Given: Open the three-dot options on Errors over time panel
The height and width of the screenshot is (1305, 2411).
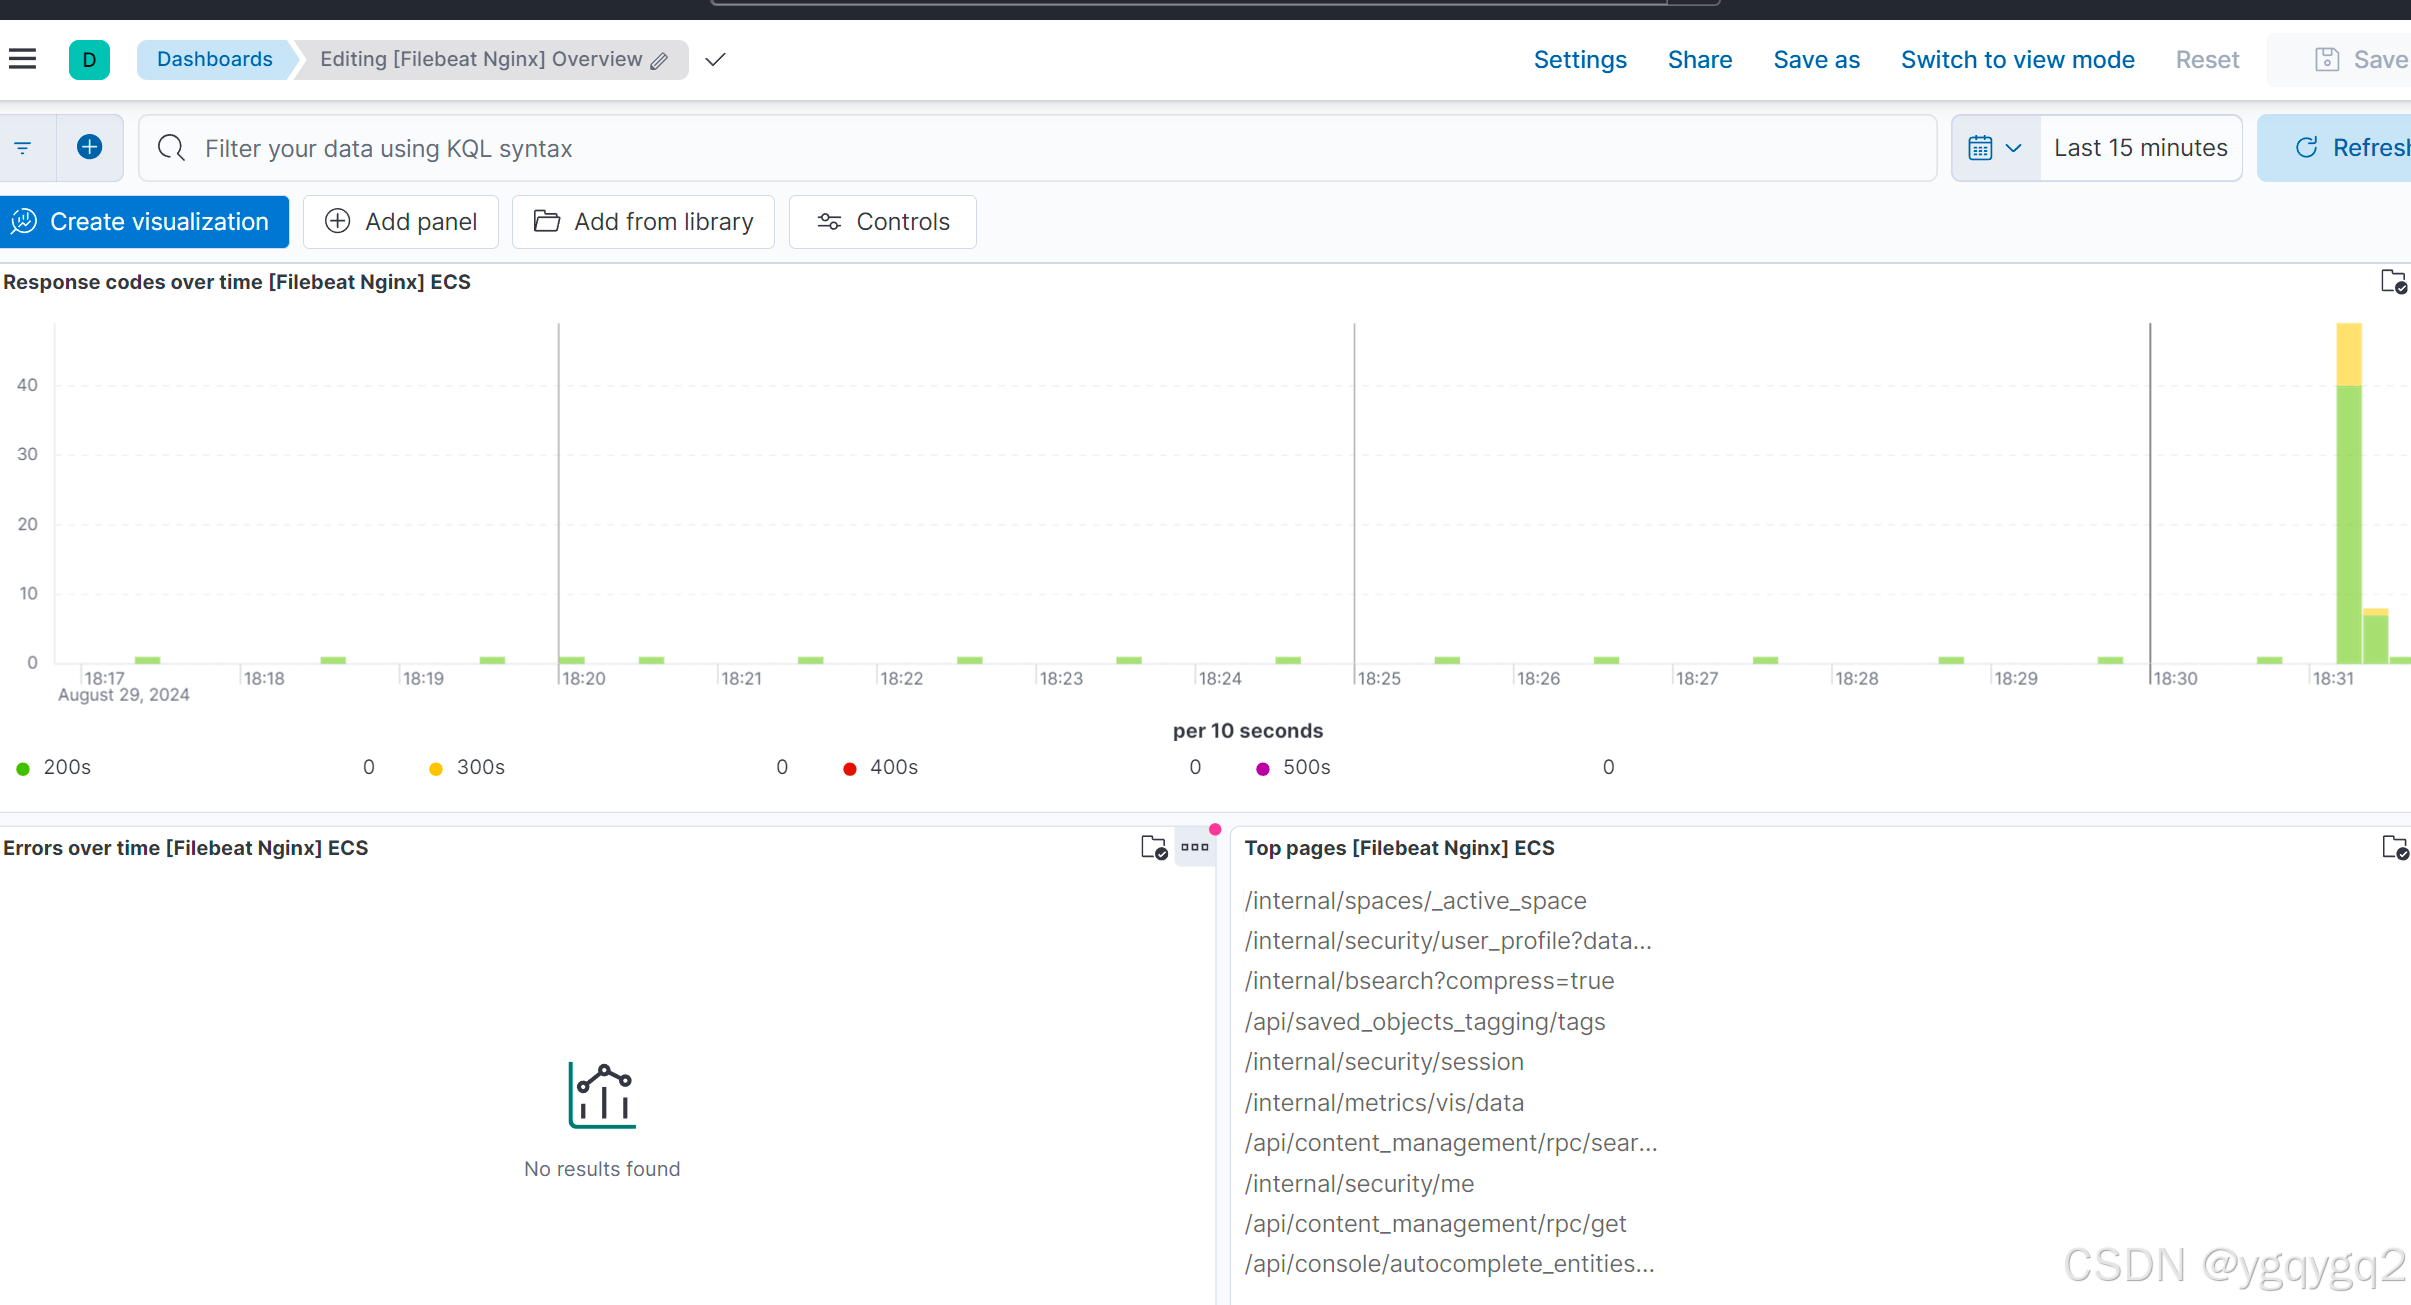Looking at the screenshot, I should coord(1195,847).
